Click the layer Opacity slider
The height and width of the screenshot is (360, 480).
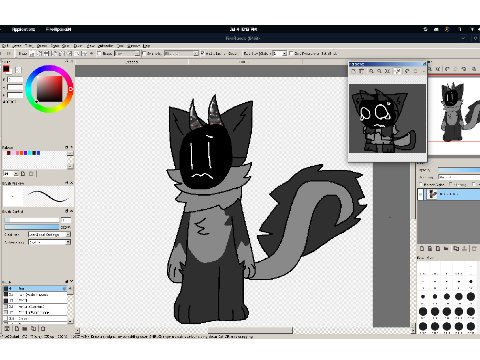click(x=459, y=170)
